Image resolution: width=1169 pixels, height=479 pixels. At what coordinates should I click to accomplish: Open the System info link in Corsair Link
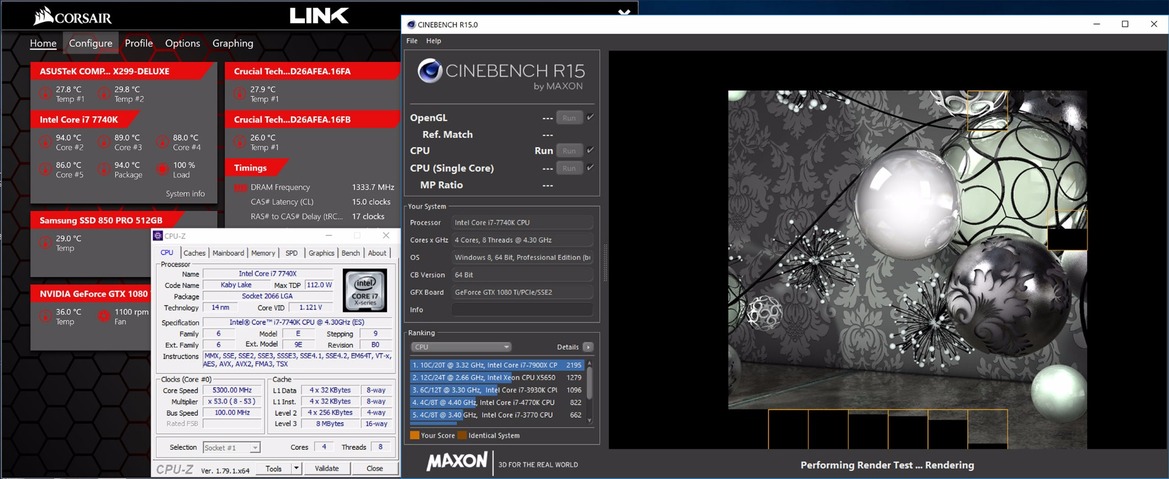point(185,194)
